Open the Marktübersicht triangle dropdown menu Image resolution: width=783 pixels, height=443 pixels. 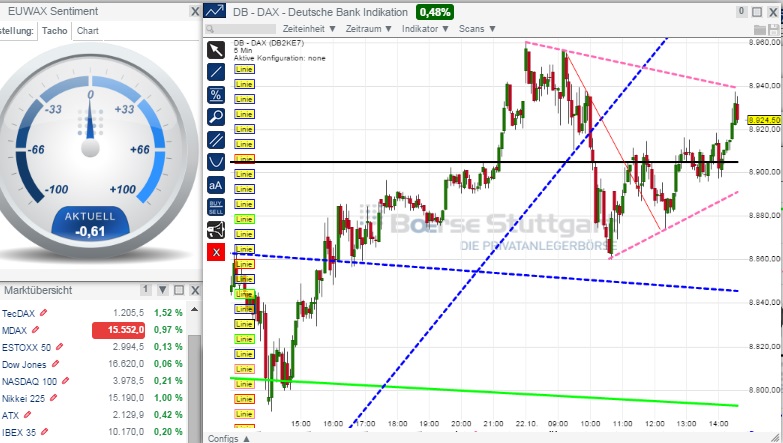click(162, 290)
